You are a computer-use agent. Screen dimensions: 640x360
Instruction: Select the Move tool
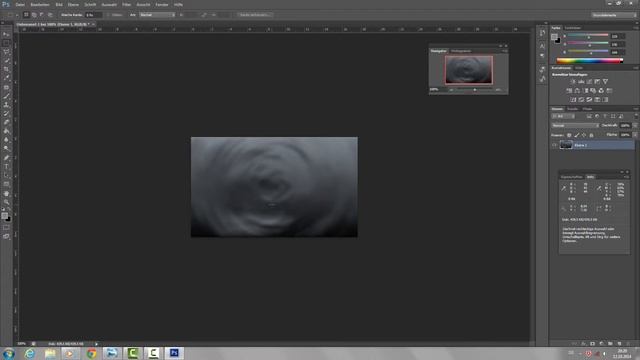(x=6, y=35)
